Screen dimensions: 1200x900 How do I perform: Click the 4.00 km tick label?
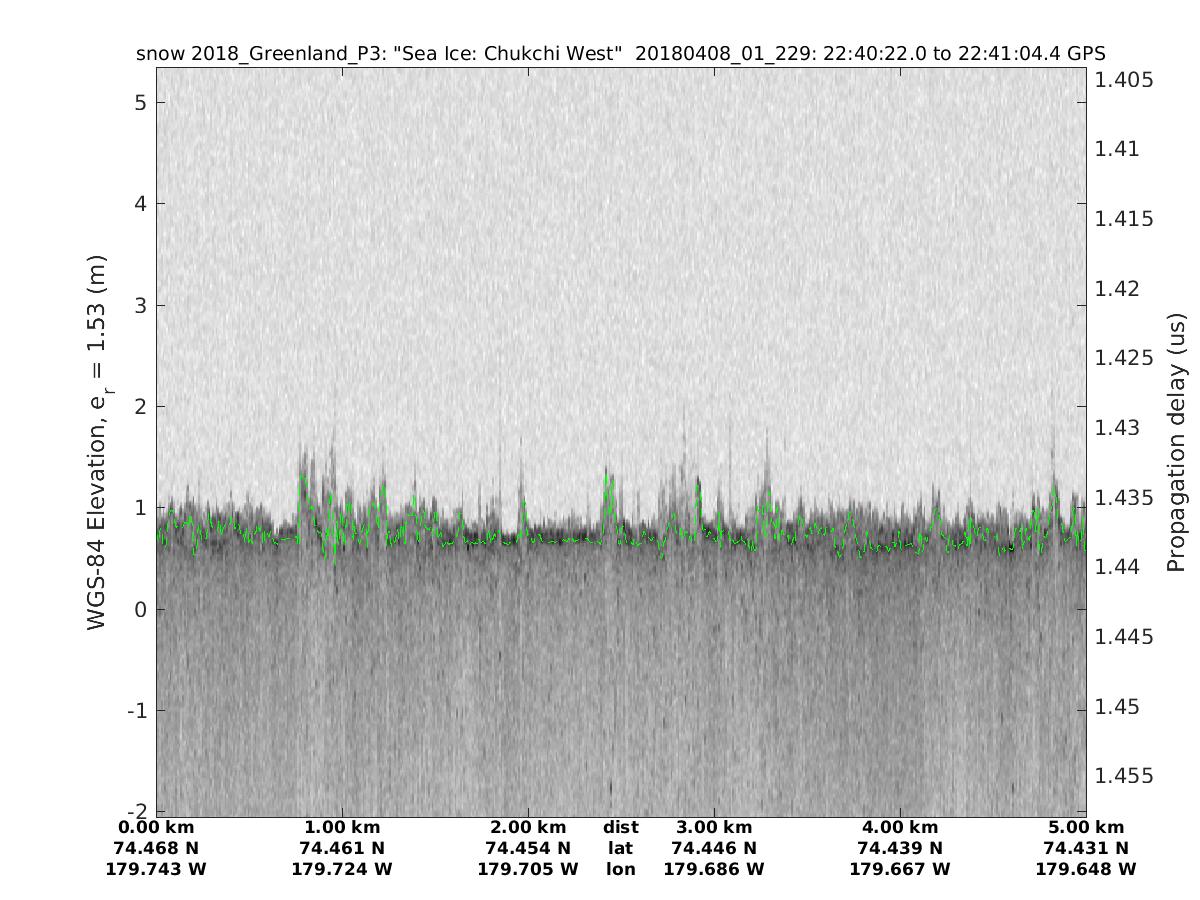(900, 827)
